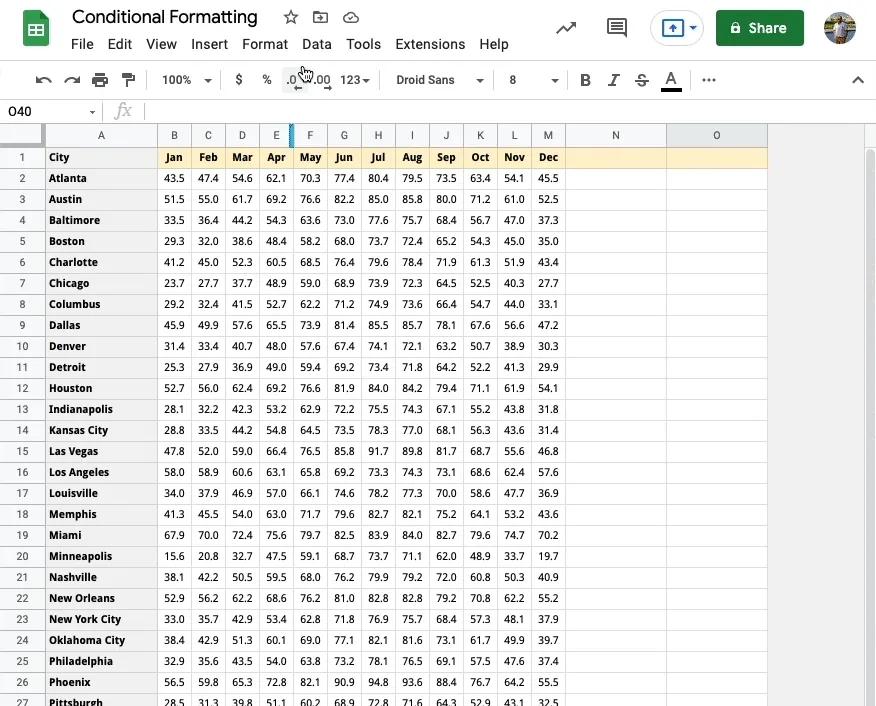876x706 pixels.
Task: Expand the Droid Sans font dropdown
Action: click(439, 80)
